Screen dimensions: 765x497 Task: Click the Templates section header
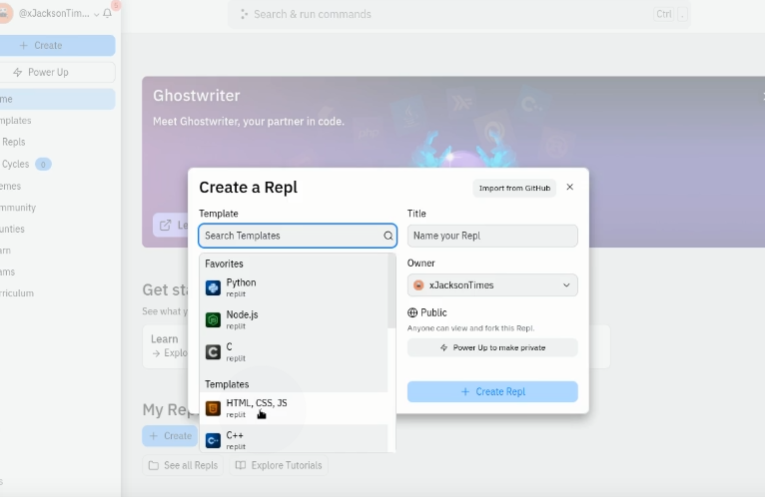click(227, 384)
